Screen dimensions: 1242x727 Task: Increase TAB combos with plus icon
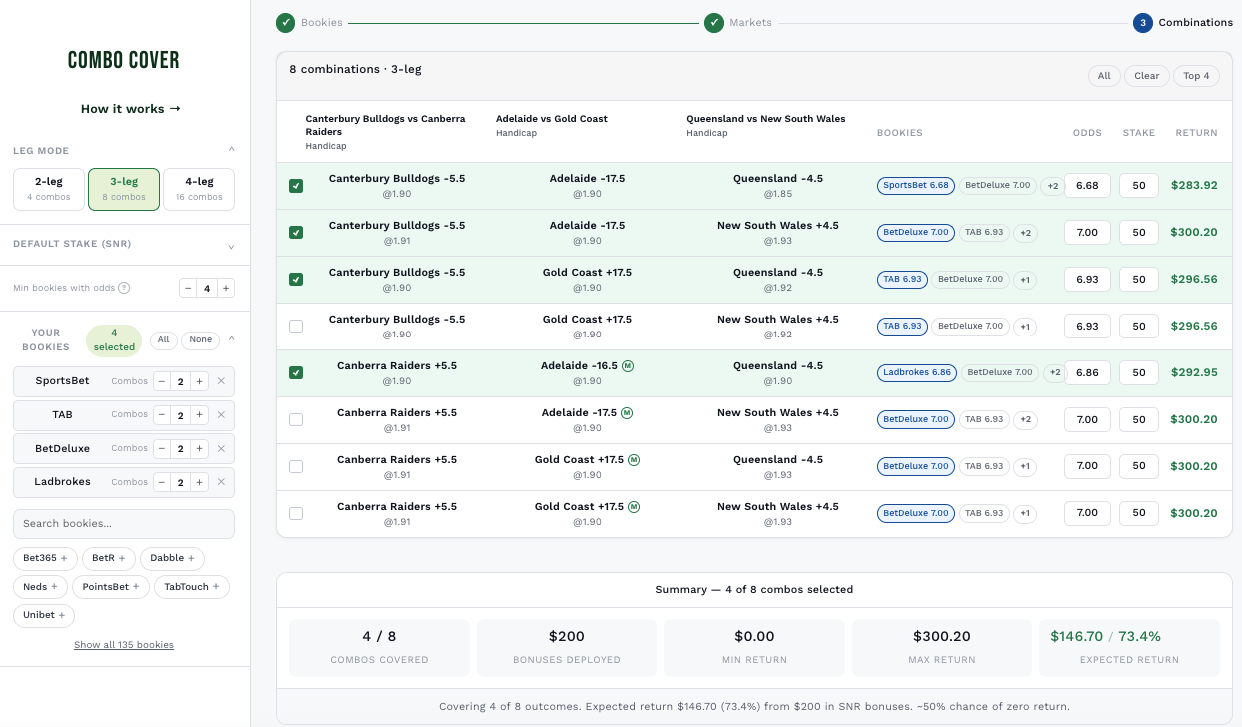click(x=200, y=415)
